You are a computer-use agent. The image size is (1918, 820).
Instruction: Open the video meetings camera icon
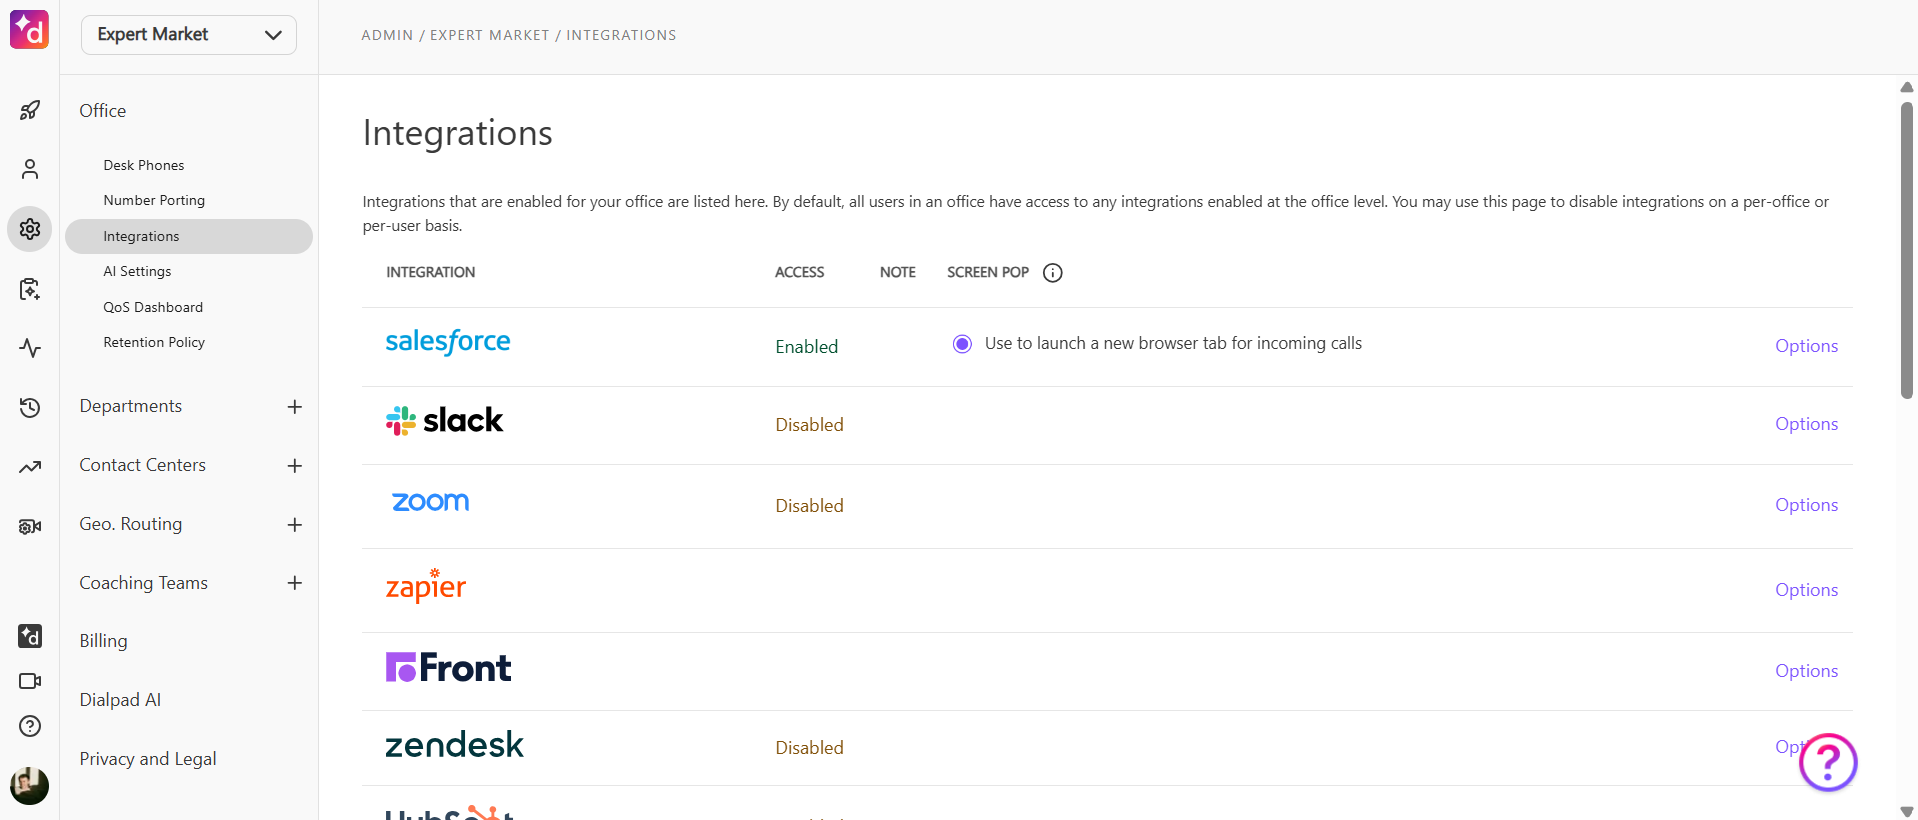click(30, 681)
